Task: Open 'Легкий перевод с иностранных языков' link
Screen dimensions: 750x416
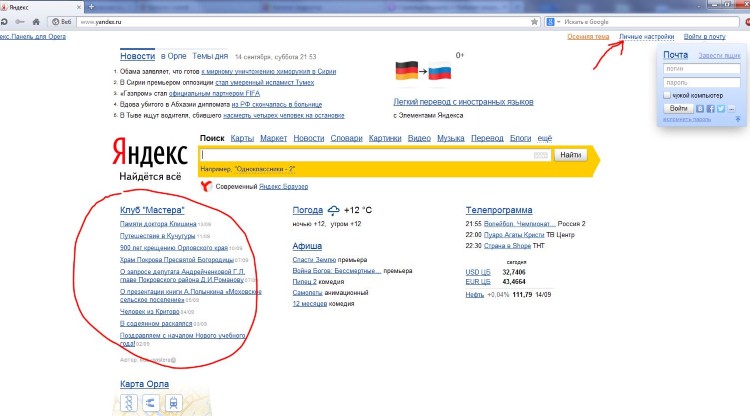Action: 463,102
